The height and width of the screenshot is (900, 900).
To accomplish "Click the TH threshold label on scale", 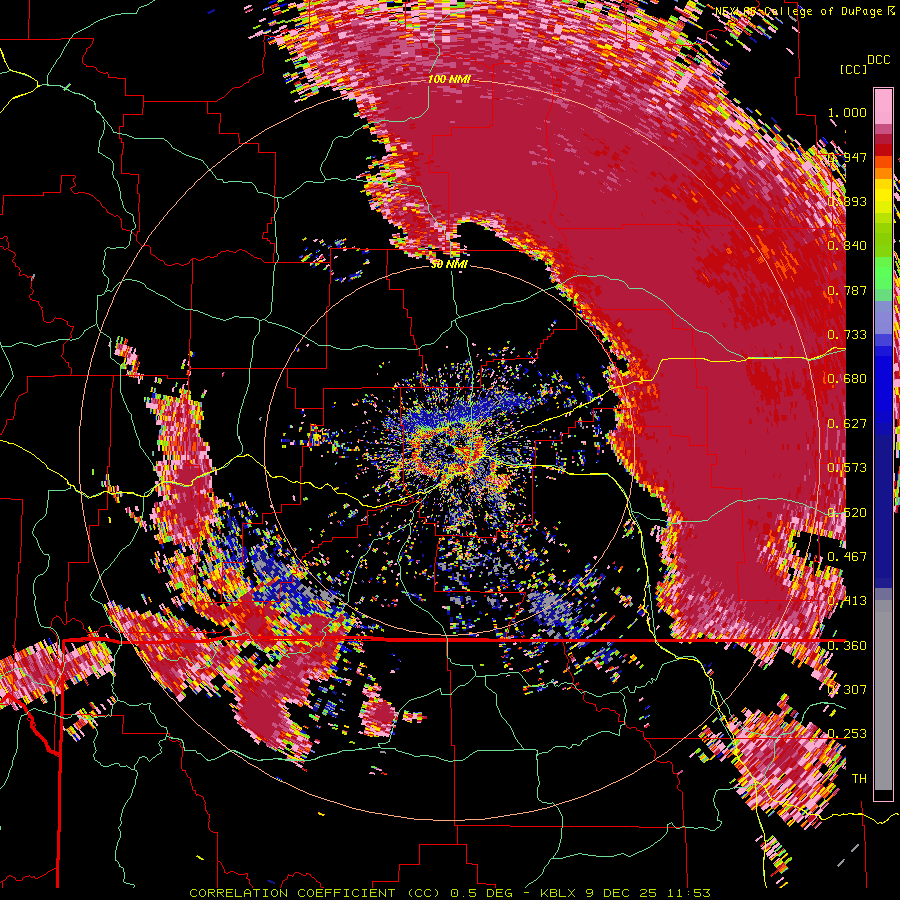I will (x=859, y=778).
